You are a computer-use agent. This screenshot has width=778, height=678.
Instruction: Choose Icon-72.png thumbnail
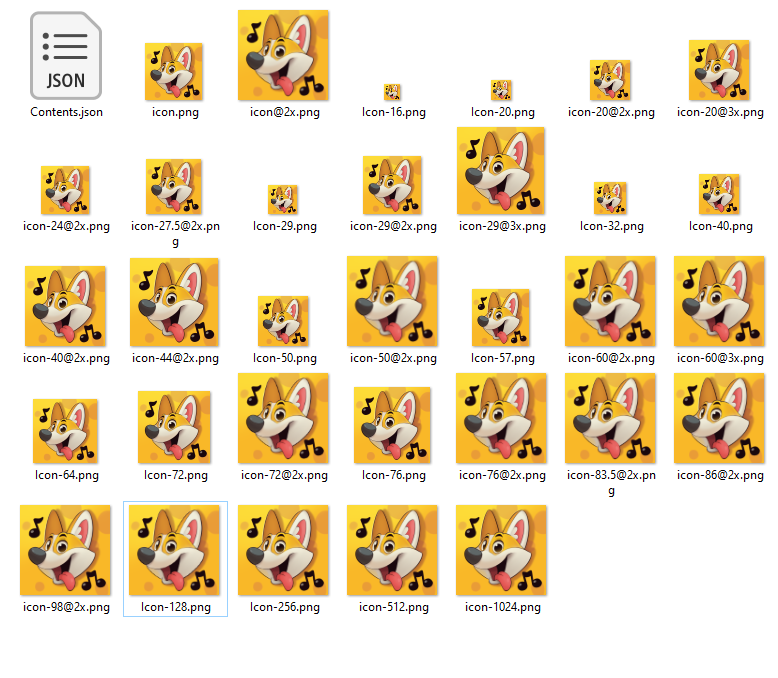(x=174, y=427)
